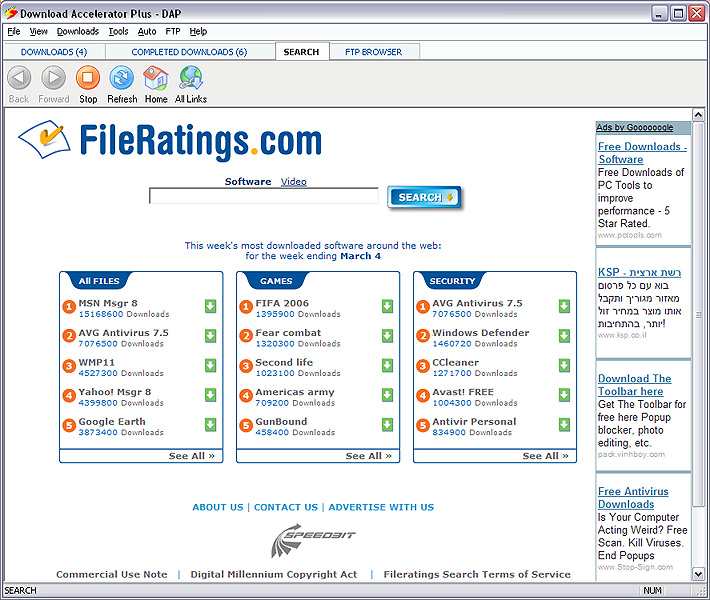Image resolution: width=710 pixels, height=600 pixels.
Task: Download Yahoo! Msgr 8 via green arrow
Action: coord(211,395)
